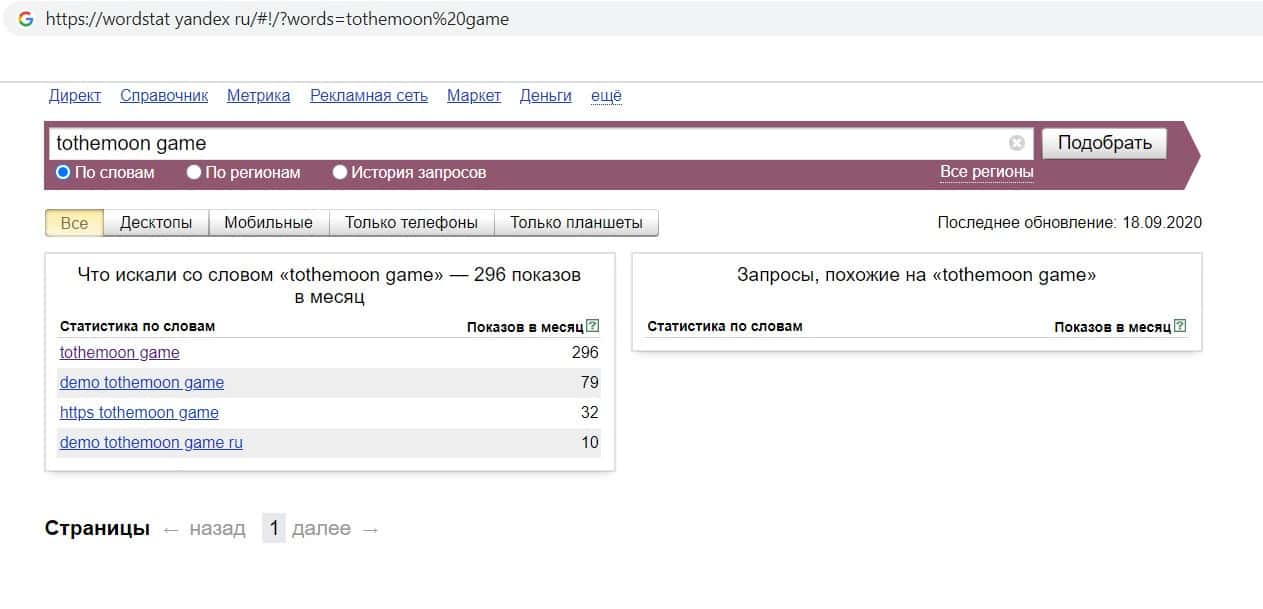Click the browser address bar URL
Image resolution: width=1263 pixels, height=609 pixels.
tap(277, 19)
